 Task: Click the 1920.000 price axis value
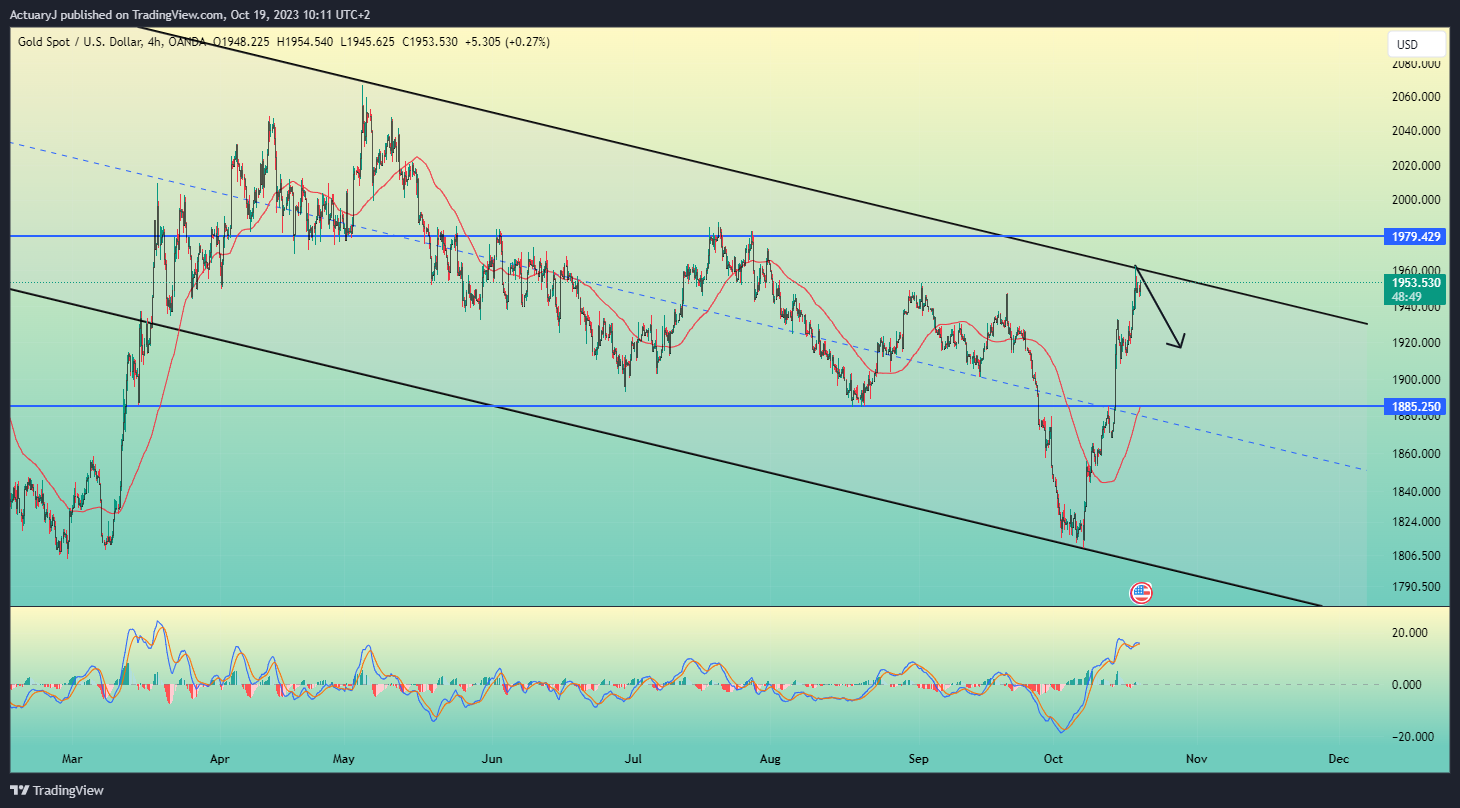1416,343
